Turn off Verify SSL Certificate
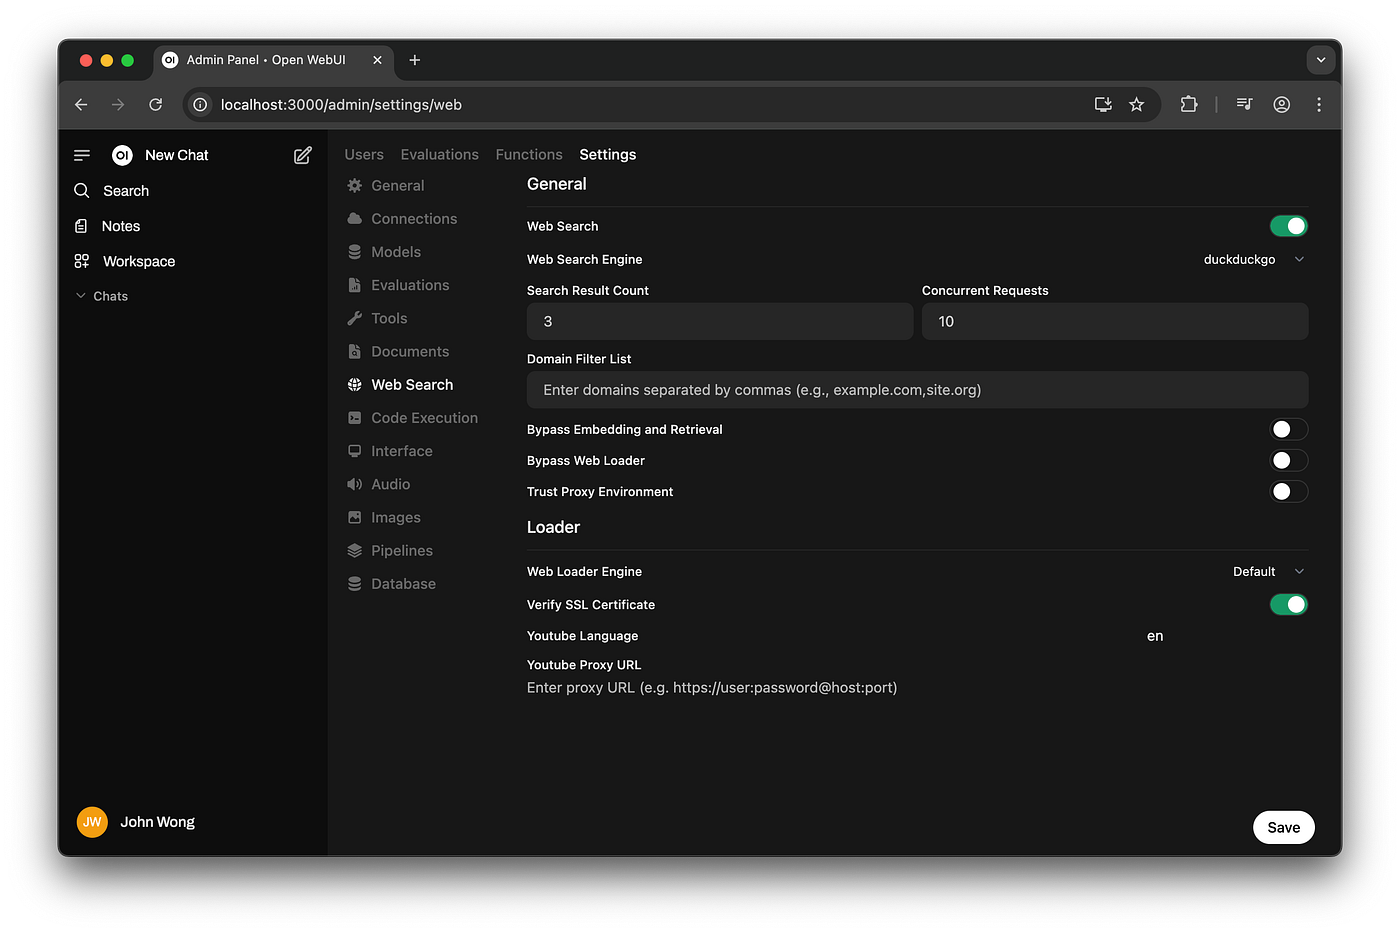Viewport: 1400px width, 933px height. point(1288,604)
